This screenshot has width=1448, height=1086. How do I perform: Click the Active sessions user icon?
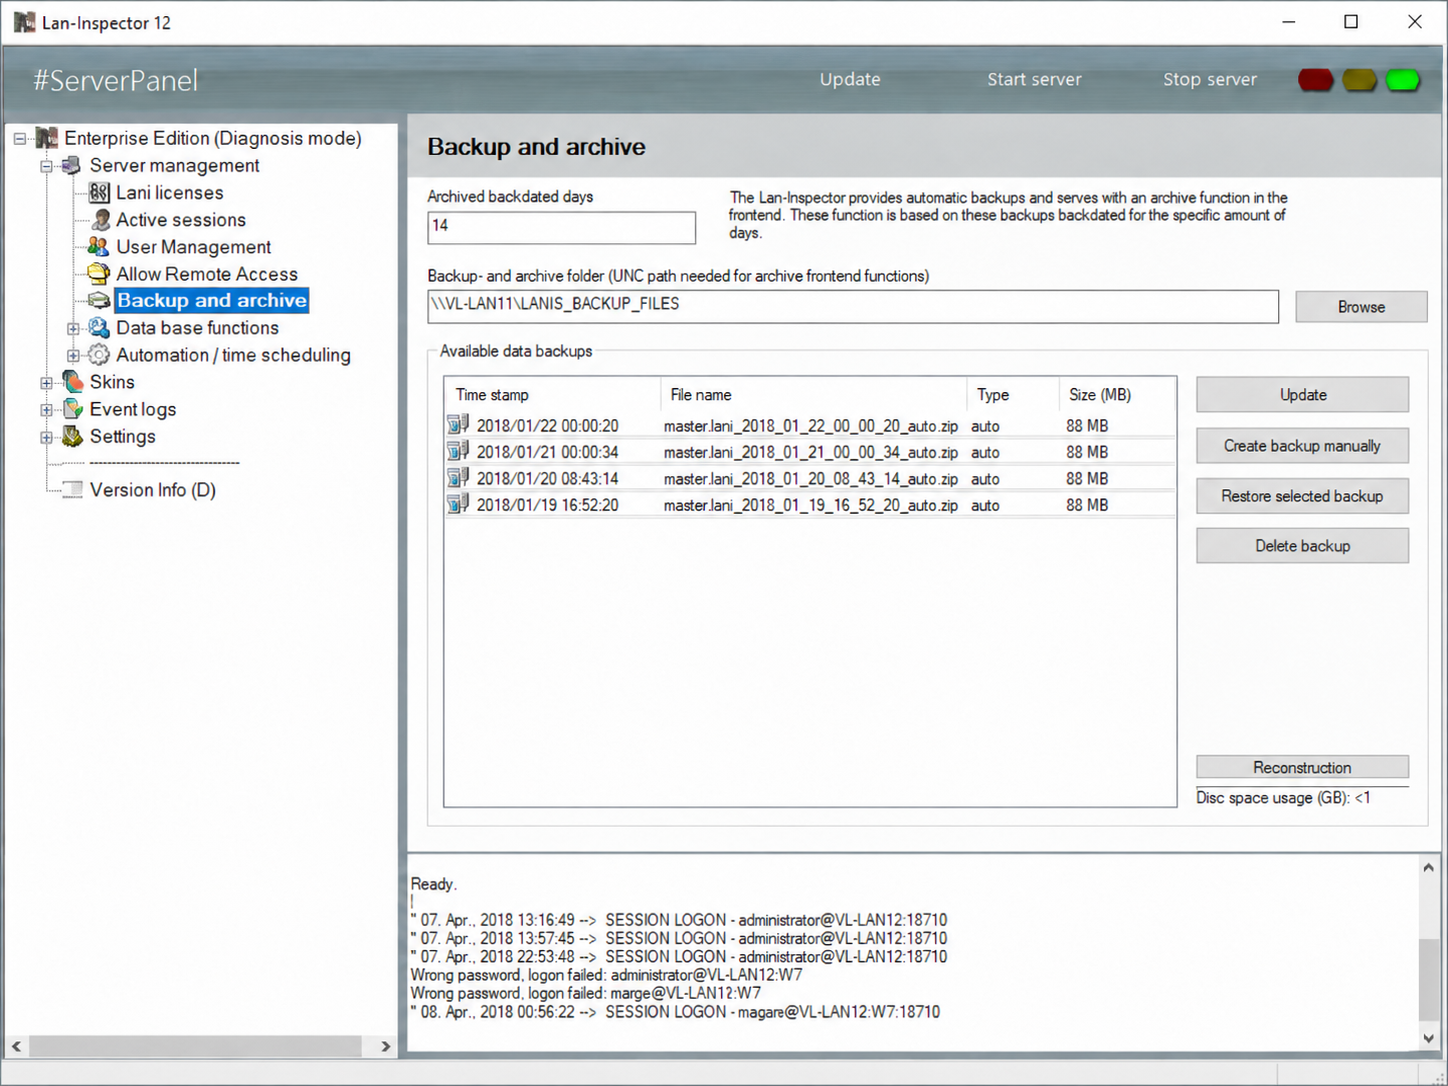click(x=101, y=219)
